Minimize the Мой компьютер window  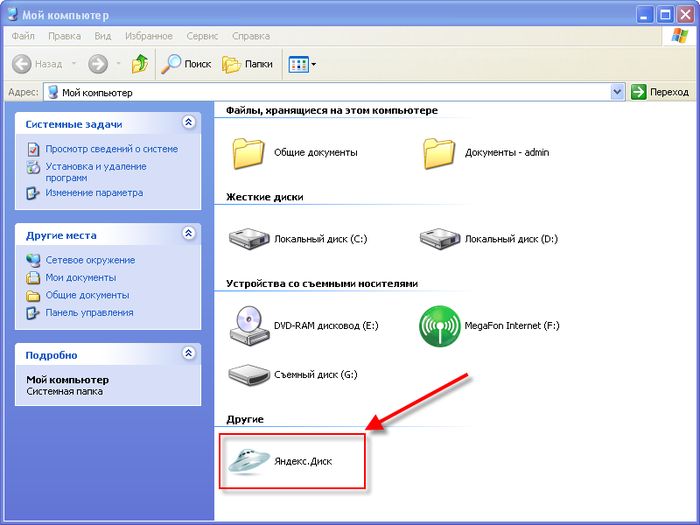tap(644, 15)
